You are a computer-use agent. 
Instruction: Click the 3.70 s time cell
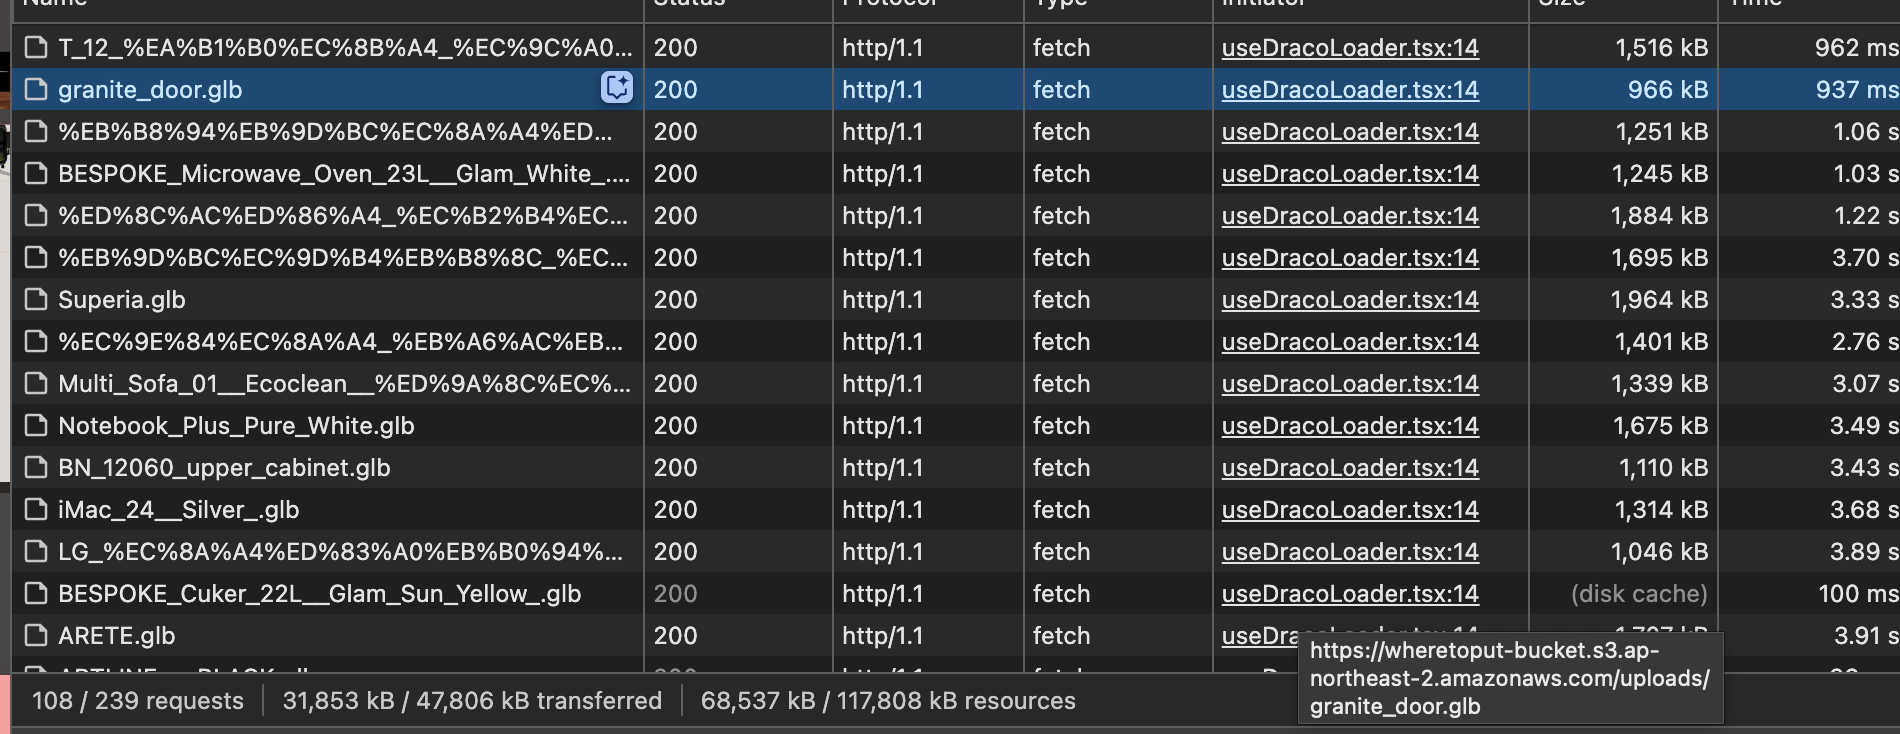1865,257
